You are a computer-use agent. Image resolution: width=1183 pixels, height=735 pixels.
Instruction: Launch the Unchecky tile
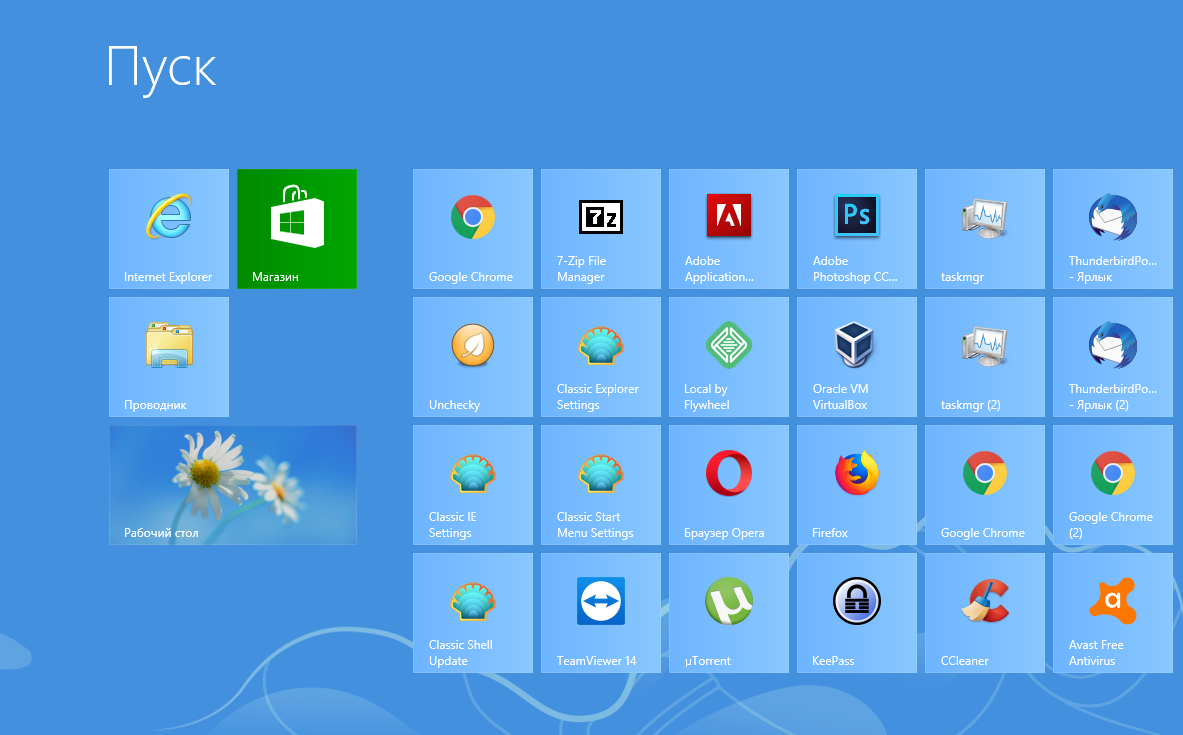[x=473, y=357]
